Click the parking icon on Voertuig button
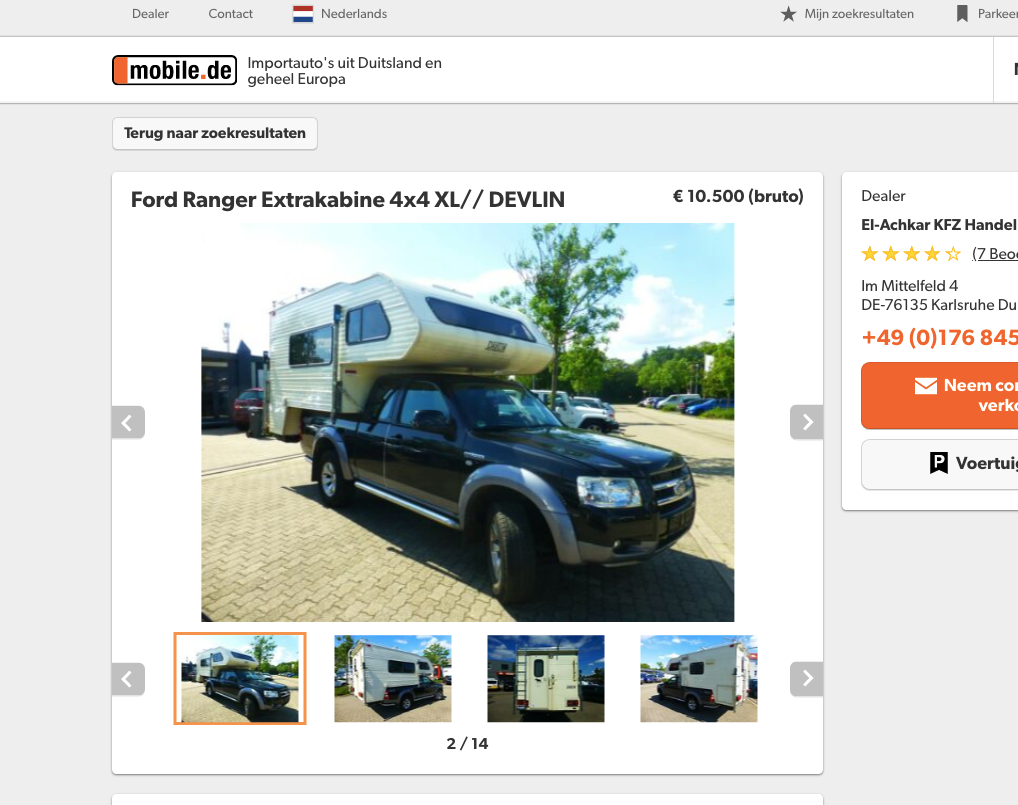The width and height of the screenshot is (1018, 805). tap(939, 463)
